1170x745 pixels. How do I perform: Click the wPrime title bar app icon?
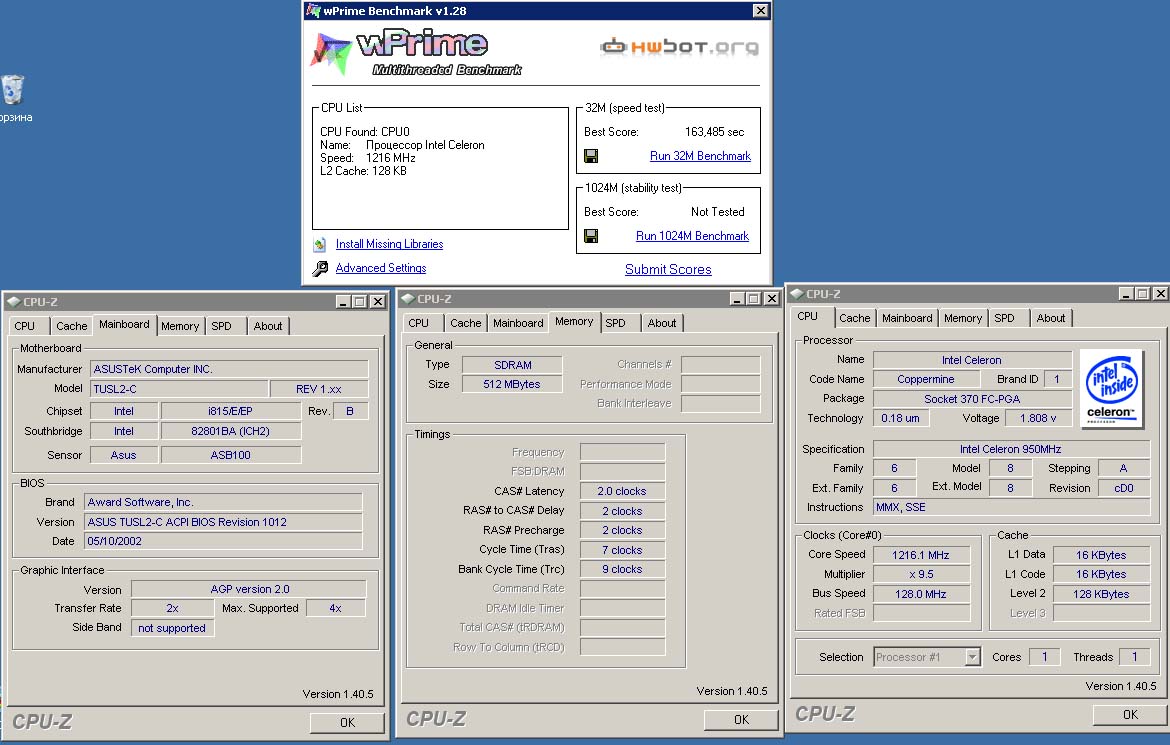[314, 10]
